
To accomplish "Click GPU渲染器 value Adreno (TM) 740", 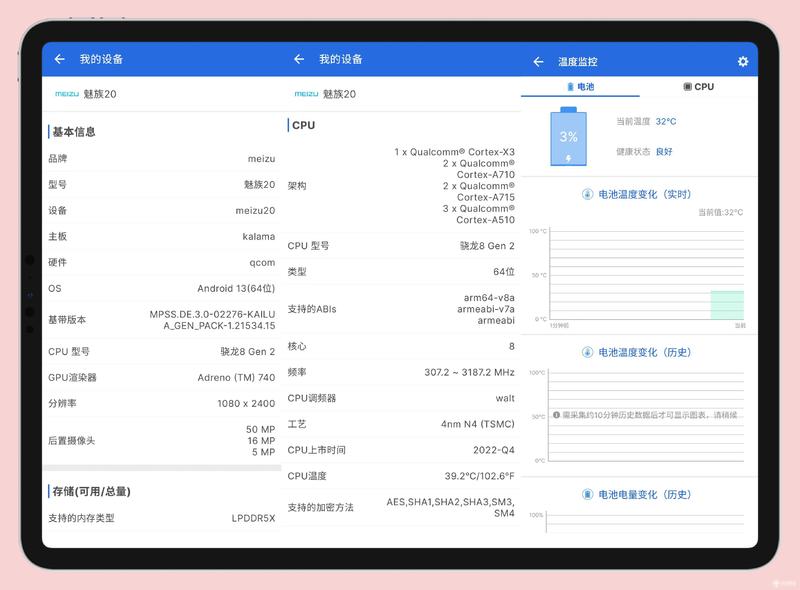I will point(236,378).
